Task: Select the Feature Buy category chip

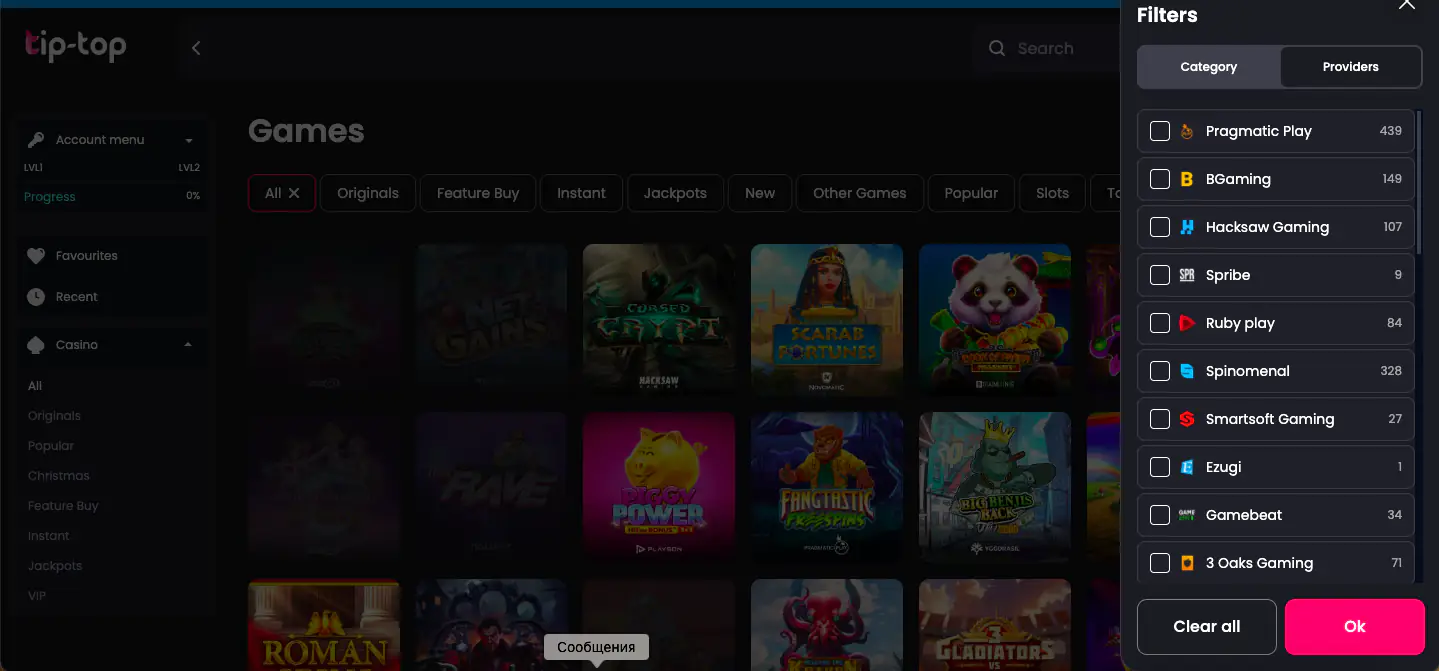Action: click(478, 193)
